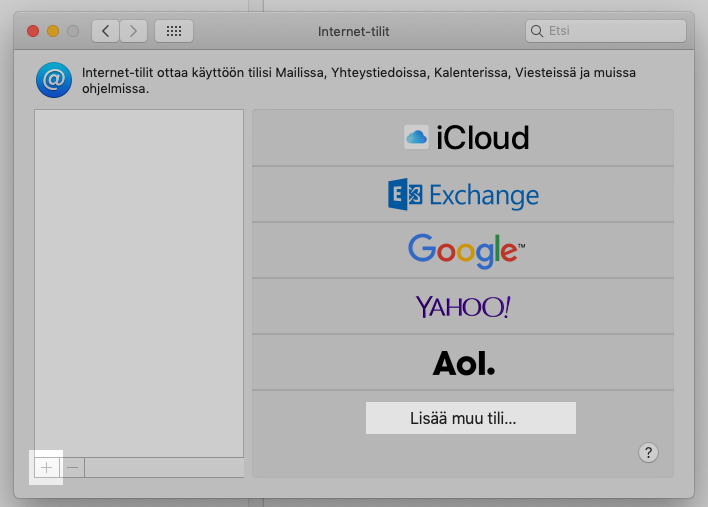708x507 pixels.
Task: Open Lisää muu tili… option
Action: click(470, 418)
